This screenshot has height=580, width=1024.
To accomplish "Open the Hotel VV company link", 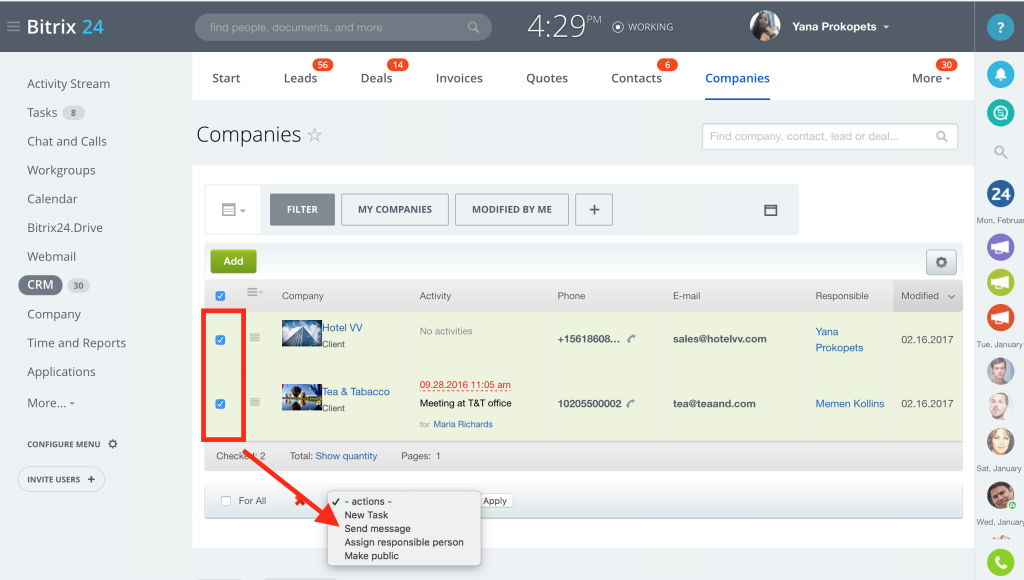I will (x=342, y=328).
